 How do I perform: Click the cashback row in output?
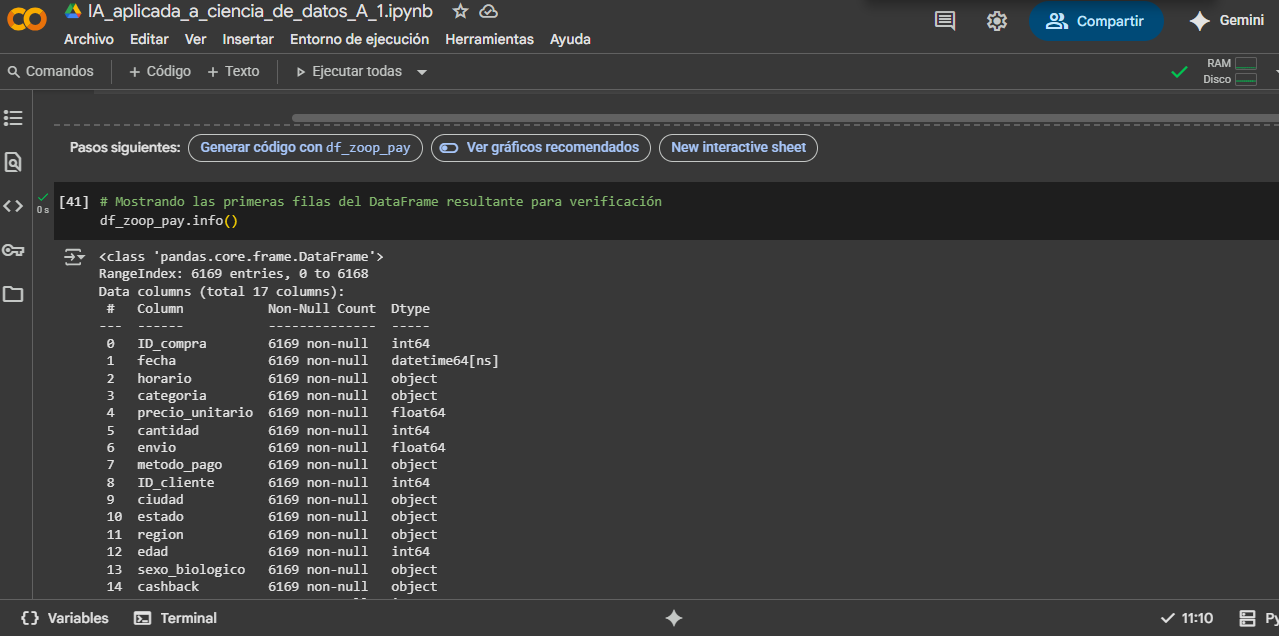(272, 586)
